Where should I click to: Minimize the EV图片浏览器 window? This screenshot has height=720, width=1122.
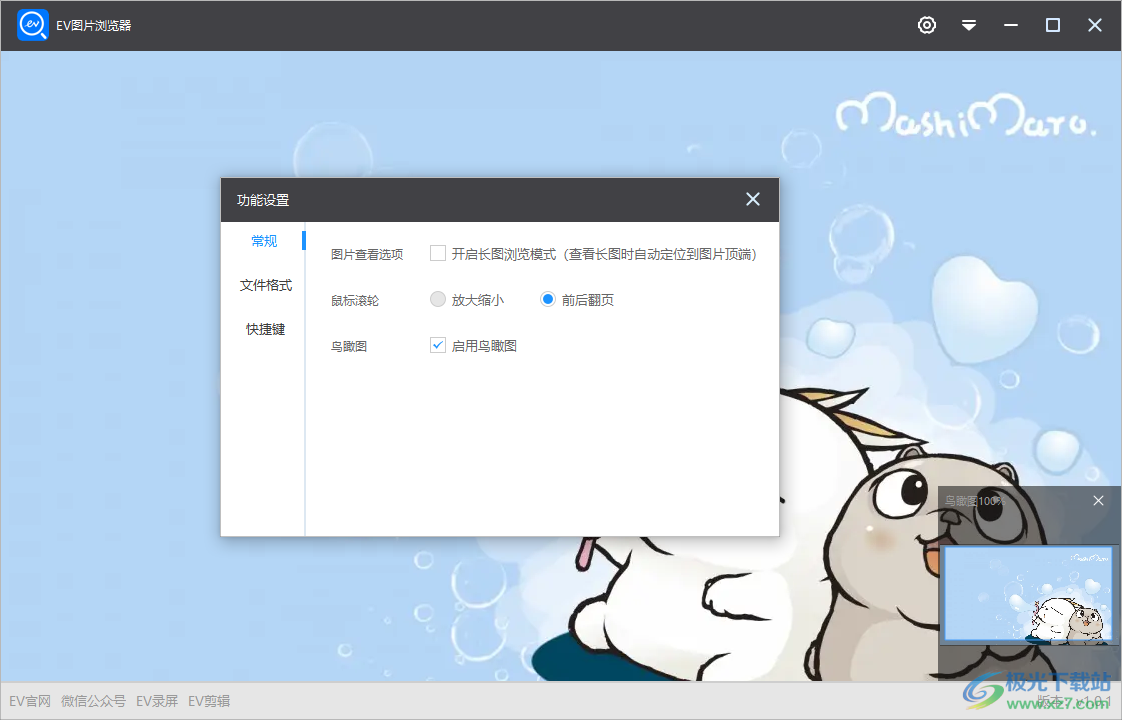click(x=1010, y=25)
